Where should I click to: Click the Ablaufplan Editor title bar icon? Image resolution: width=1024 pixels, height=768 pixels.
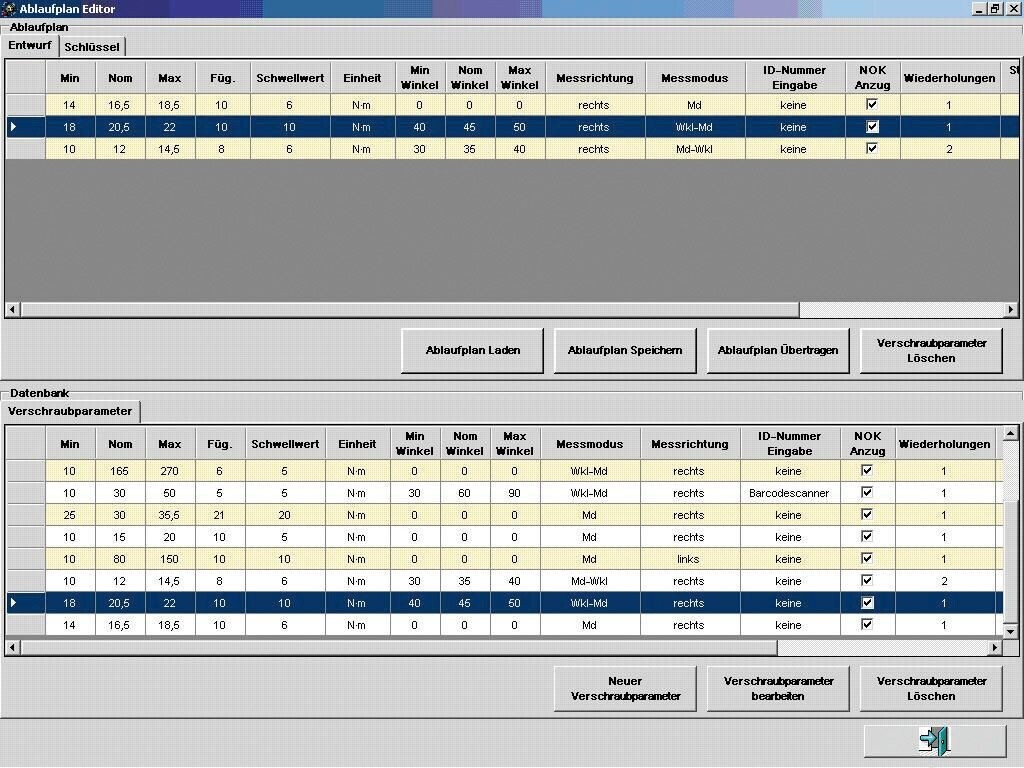9,9
